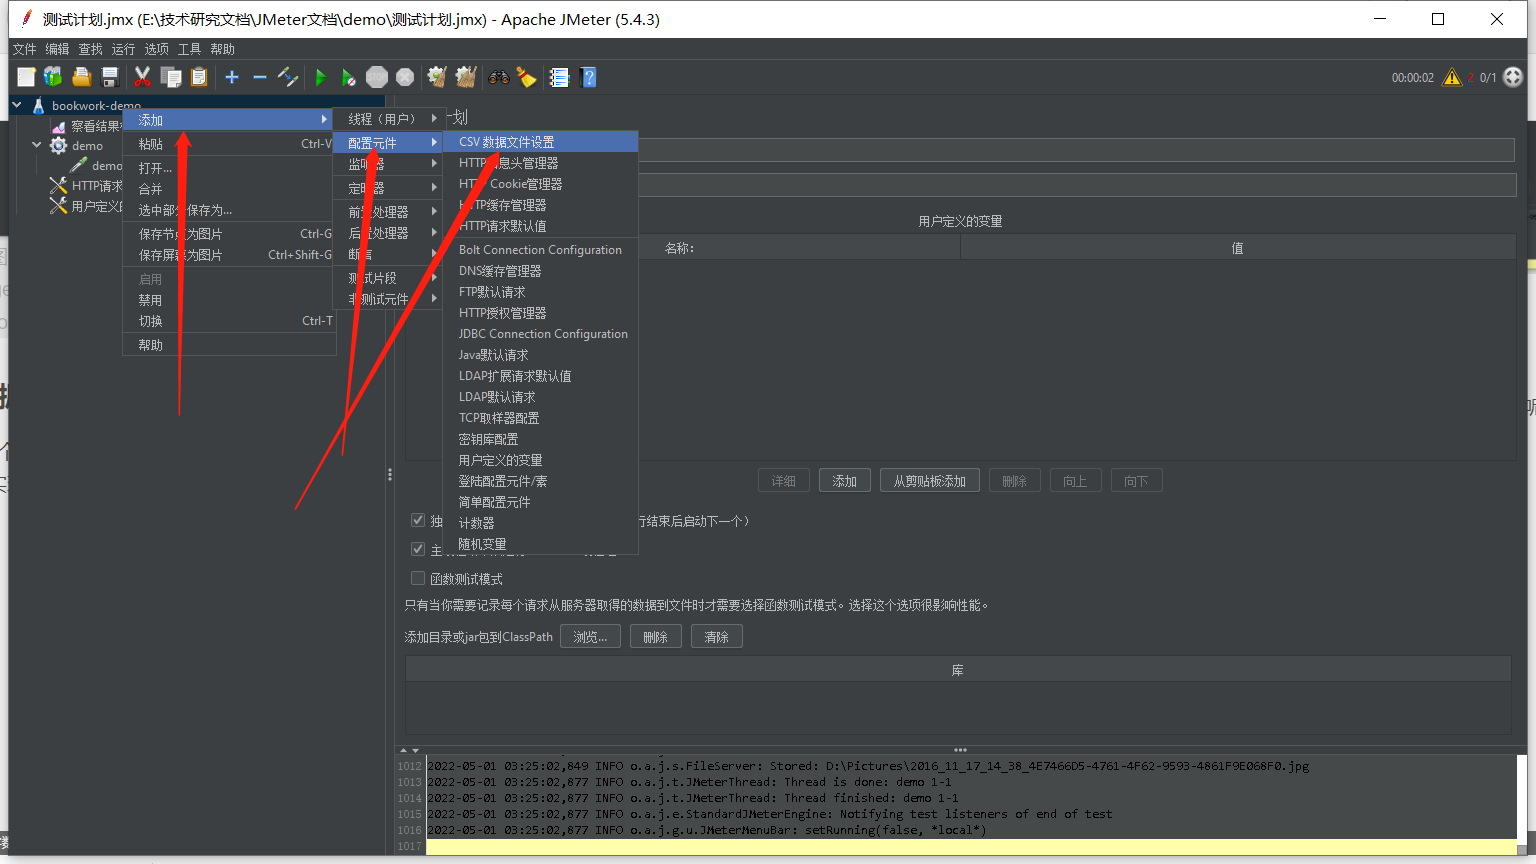
Task: Click the 浏览... button
Action: [x=590, y=637]
